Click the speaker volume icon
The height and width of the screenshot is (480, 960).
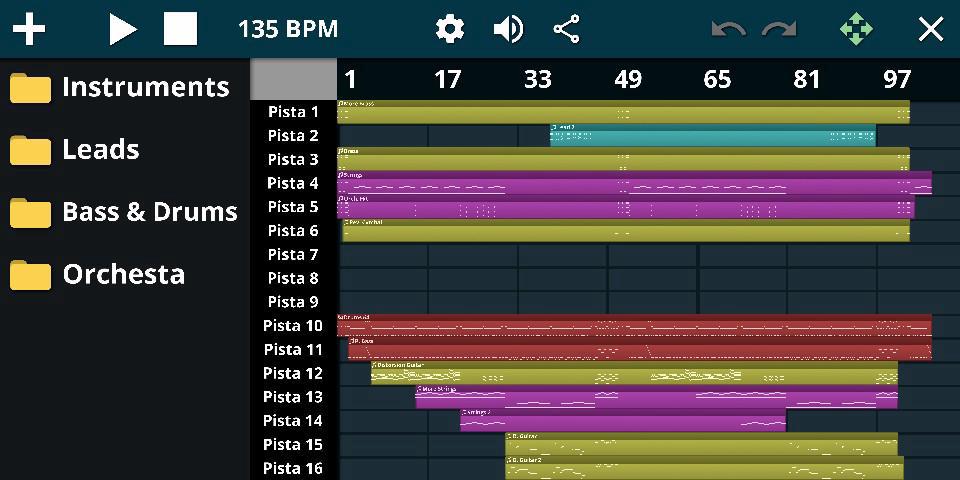coord(508,29)
